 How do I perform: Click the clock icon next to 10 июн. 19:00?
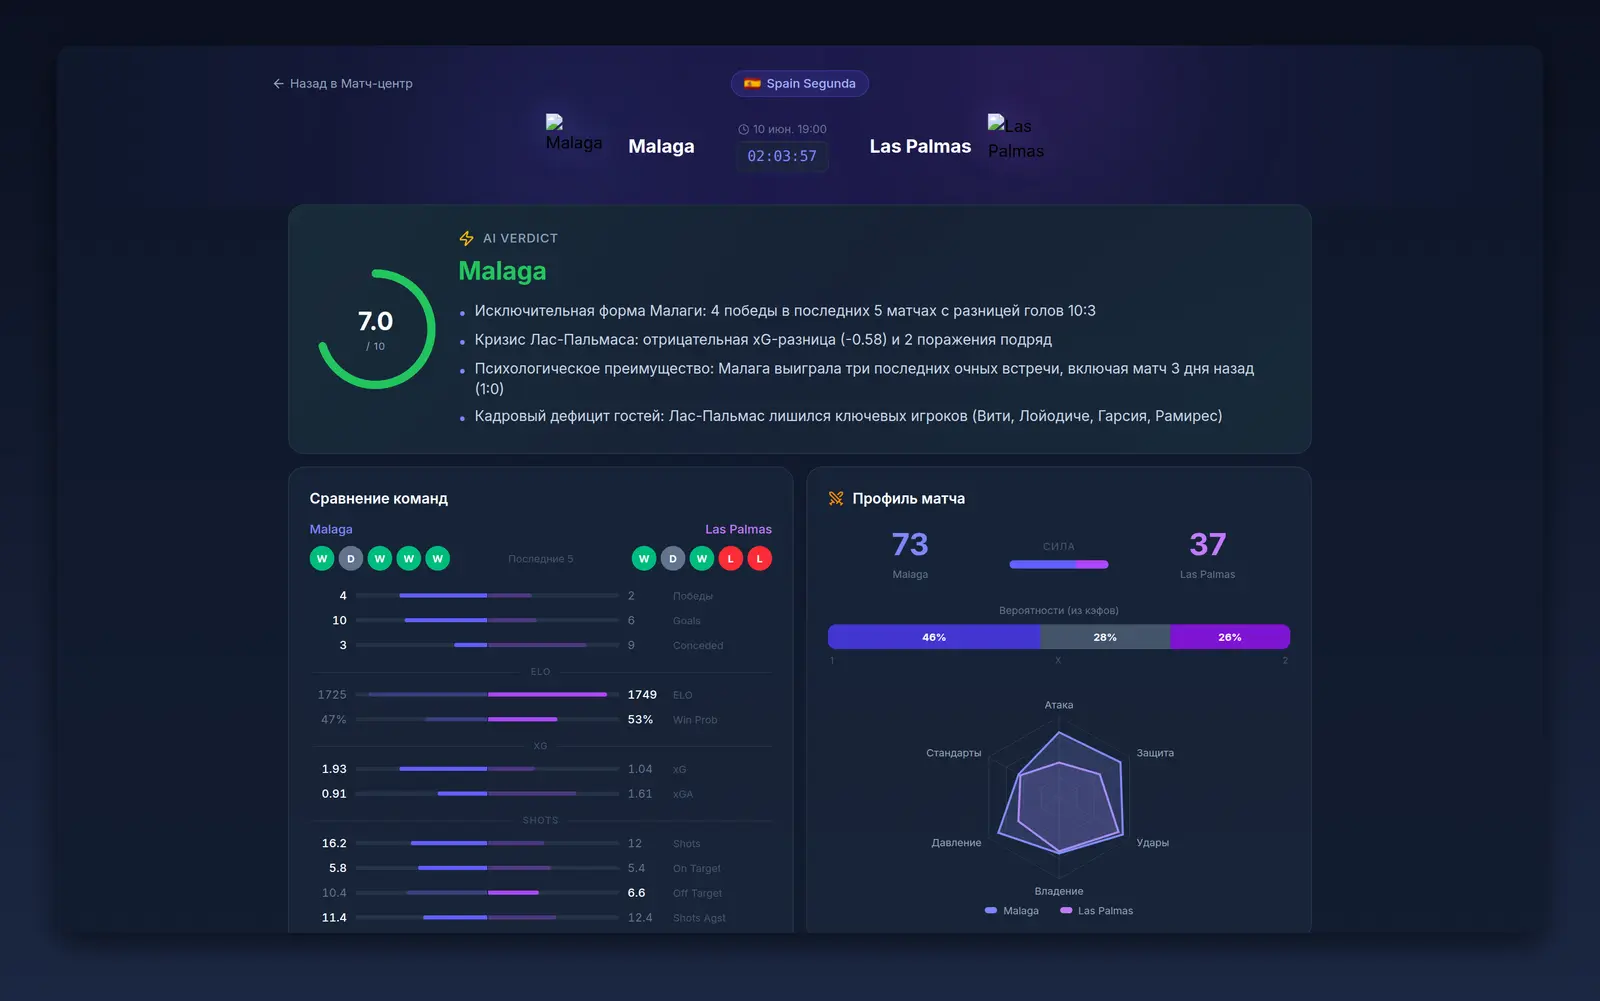click(743, 130)
